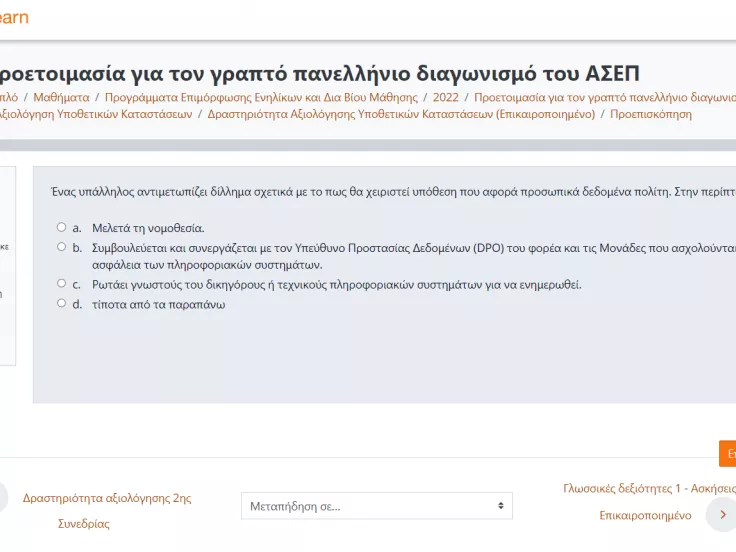Screen dimensions: 736x552
Task: Open the Μεταπήδηση σε... dropdown
Action: coord(376,506)
